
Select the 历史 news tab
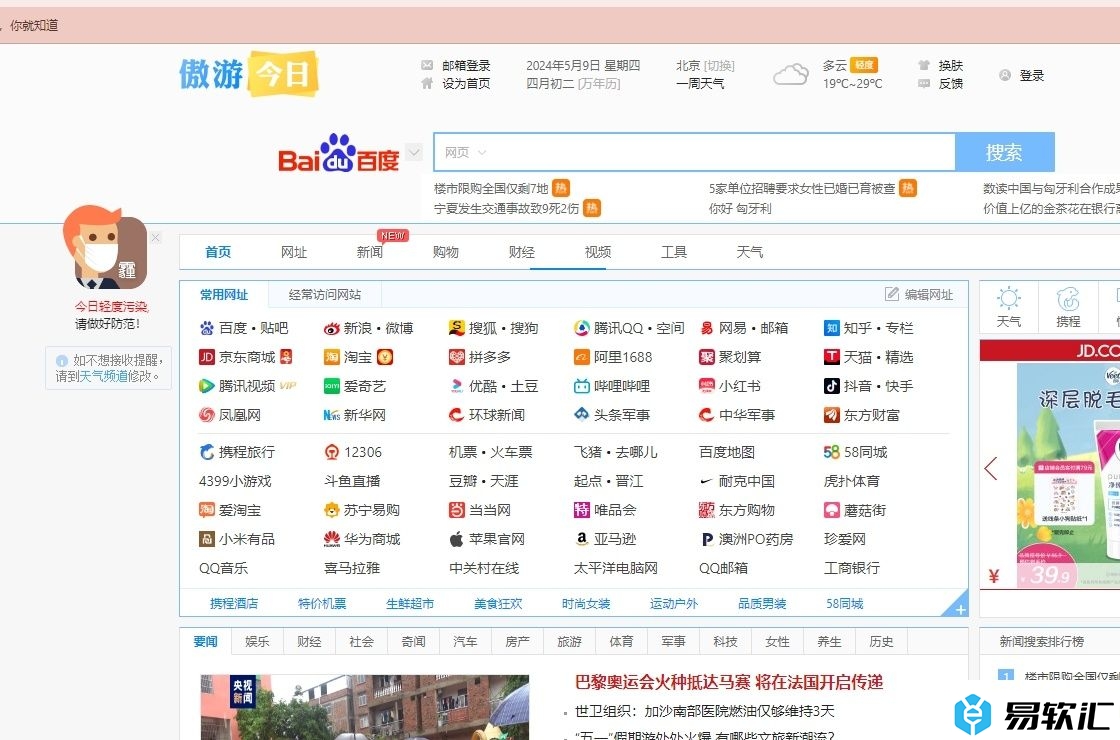[x=881, y=641]
